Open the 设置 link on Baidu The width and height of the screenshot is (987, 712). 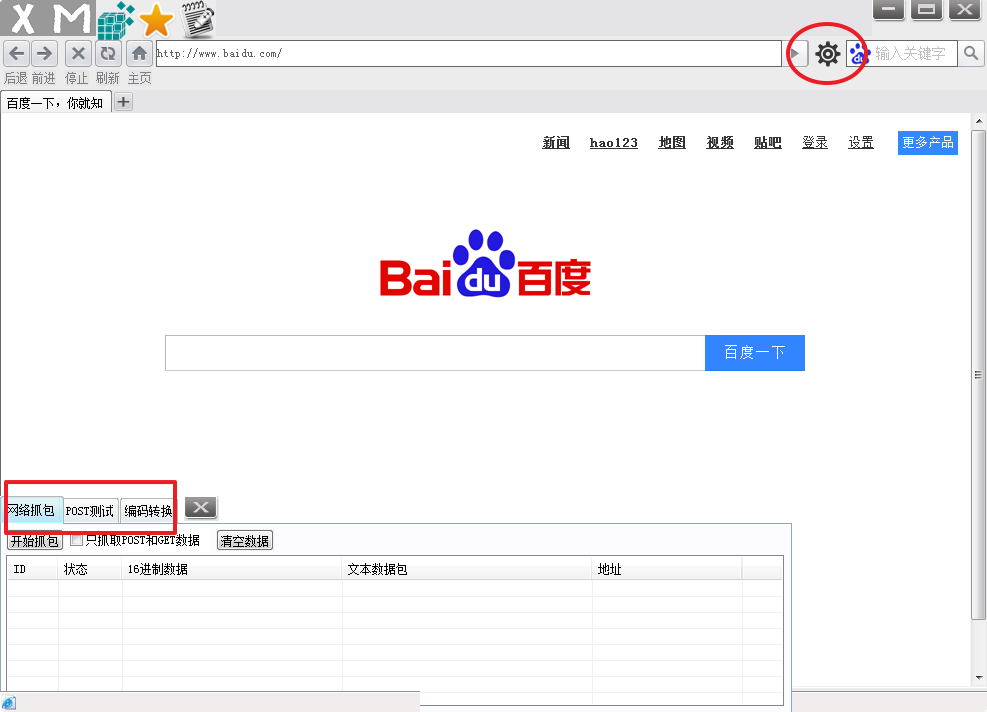coord(860,143)
